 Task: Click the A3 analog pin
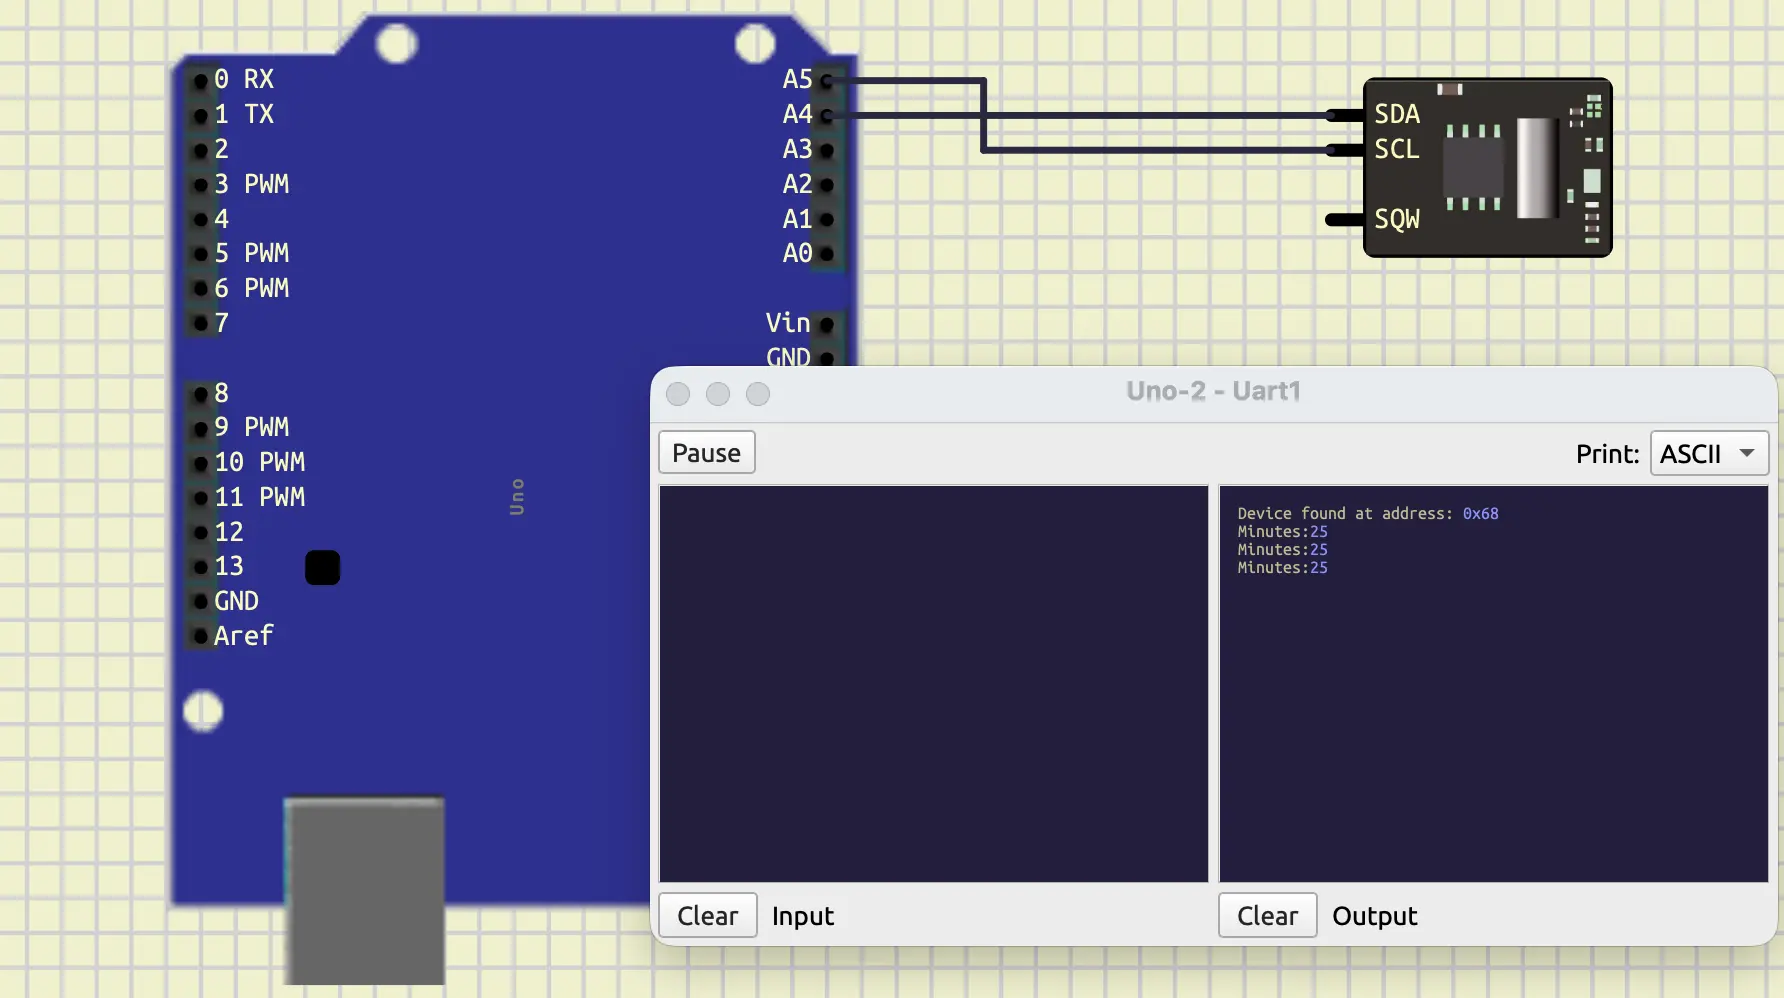point(827,150)
